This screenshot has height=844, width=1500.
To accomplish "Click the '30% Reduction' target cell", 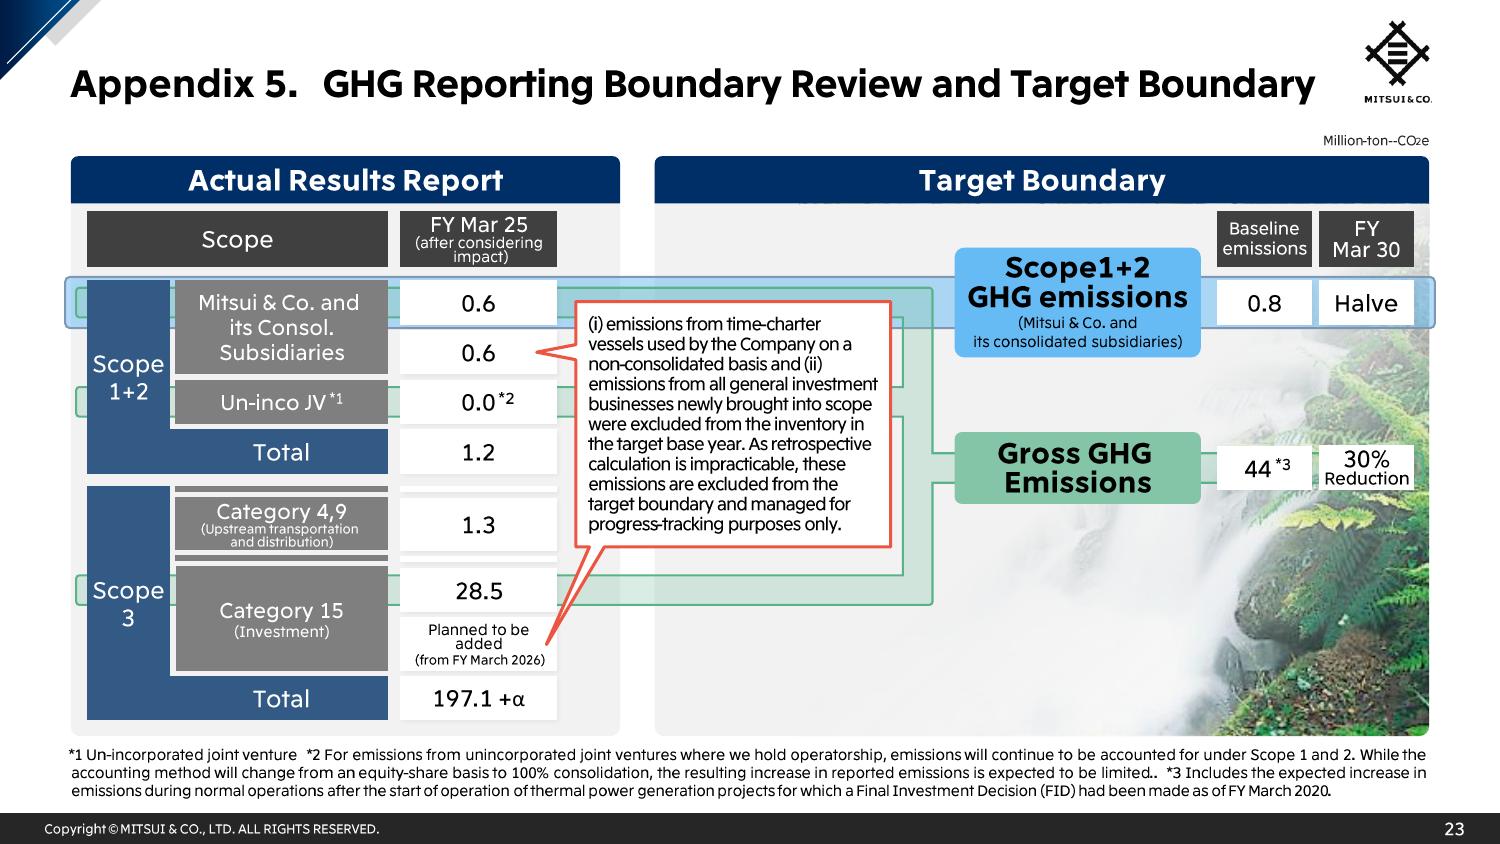I will [1366, 467].
